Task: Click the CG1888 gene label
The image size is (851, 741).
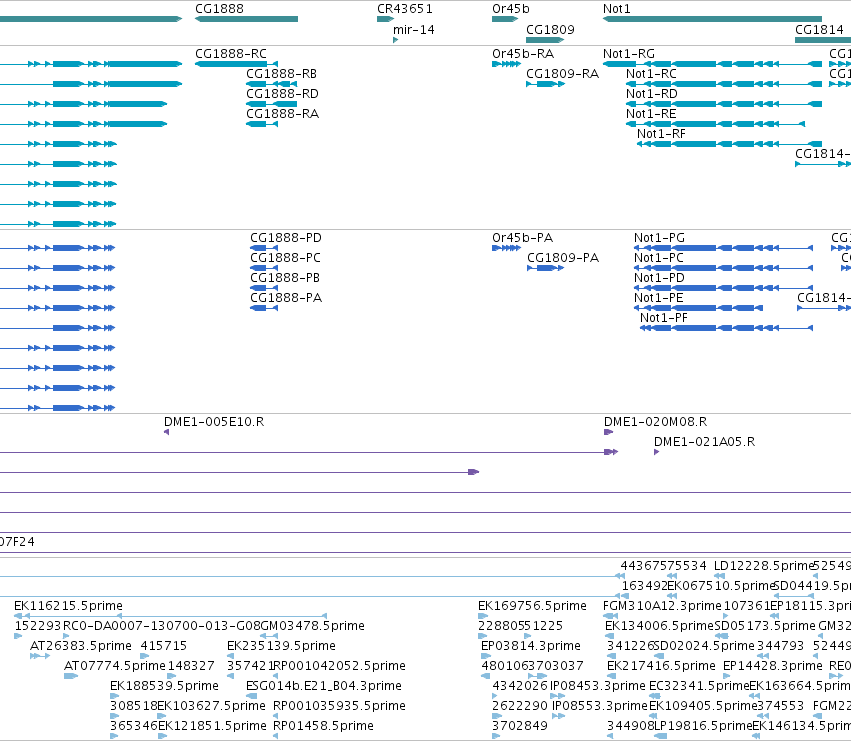Action: point(219,9)
